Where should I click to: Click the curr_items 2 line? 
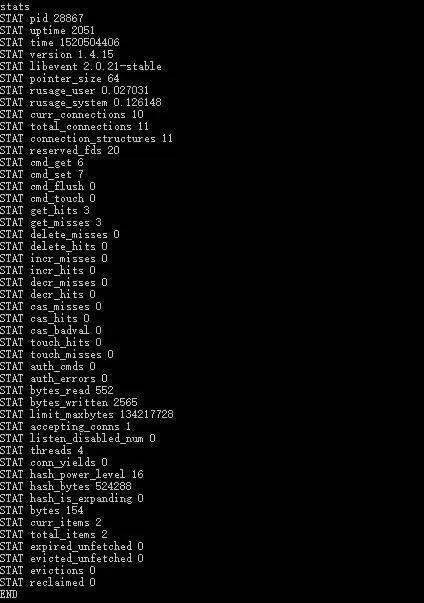[x=51, y=522]
